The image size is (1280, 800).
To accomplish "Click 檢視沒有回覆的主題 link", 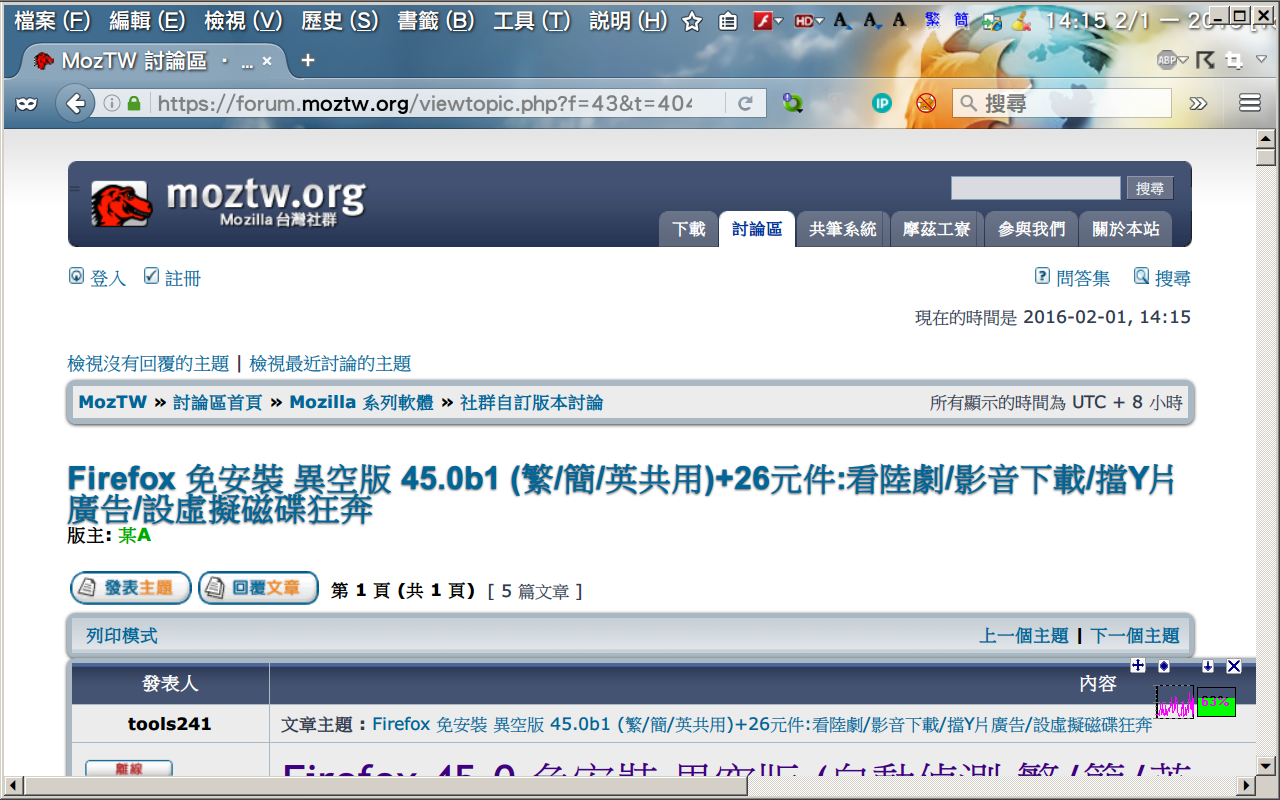I will [x=148, y=364].
